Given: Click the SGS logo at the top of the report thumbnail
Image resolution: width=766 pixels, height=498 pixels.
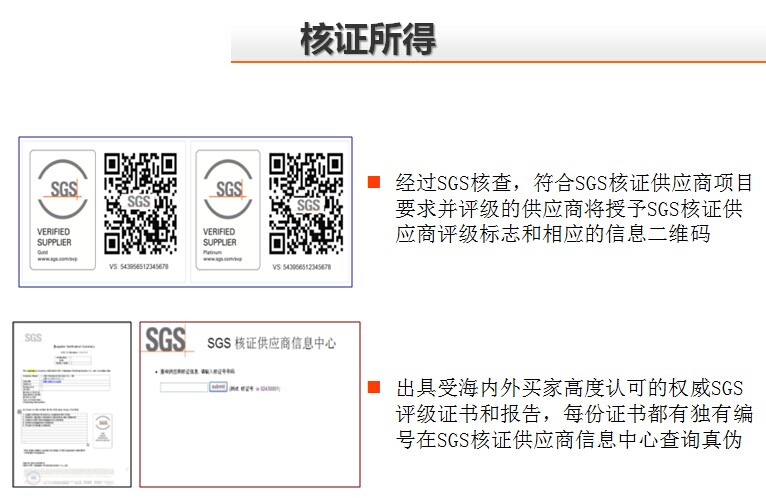Looking at the screenshot, I should coord(33,337).
